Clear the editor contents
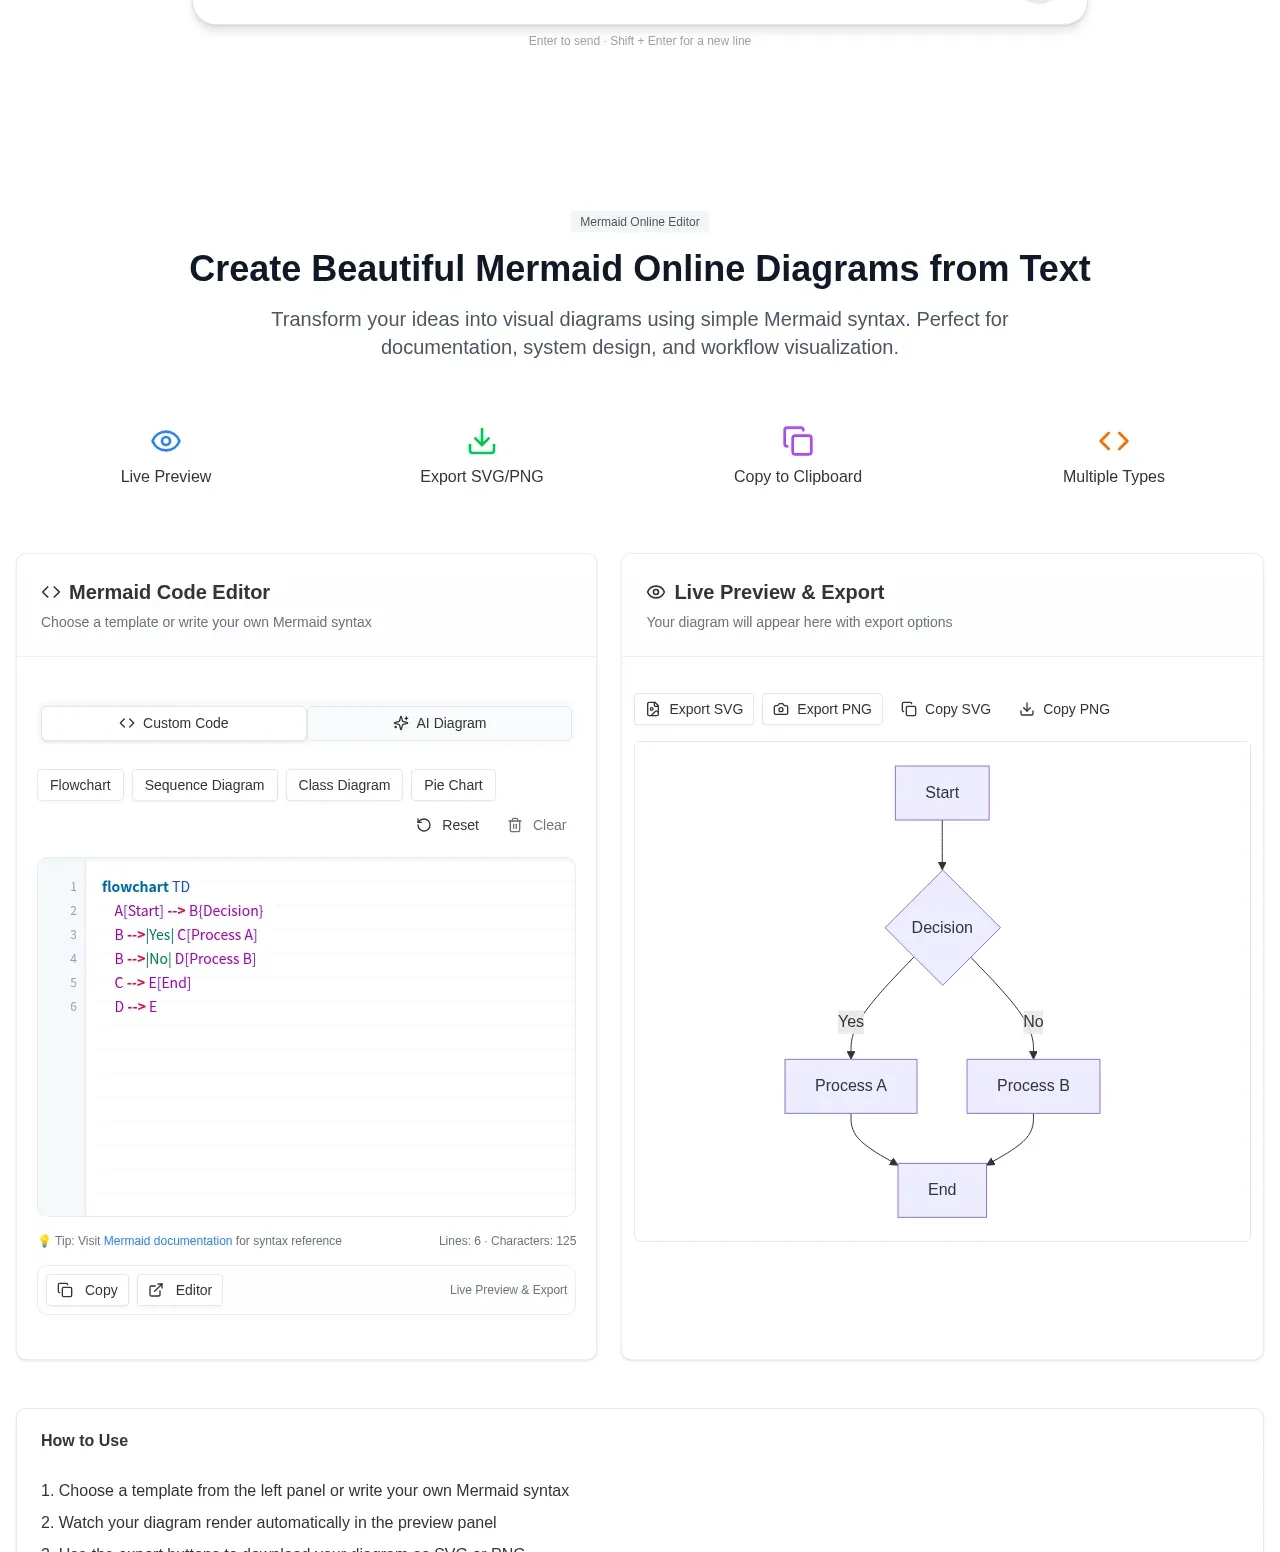1280x1552 pixels. [537, 825]
